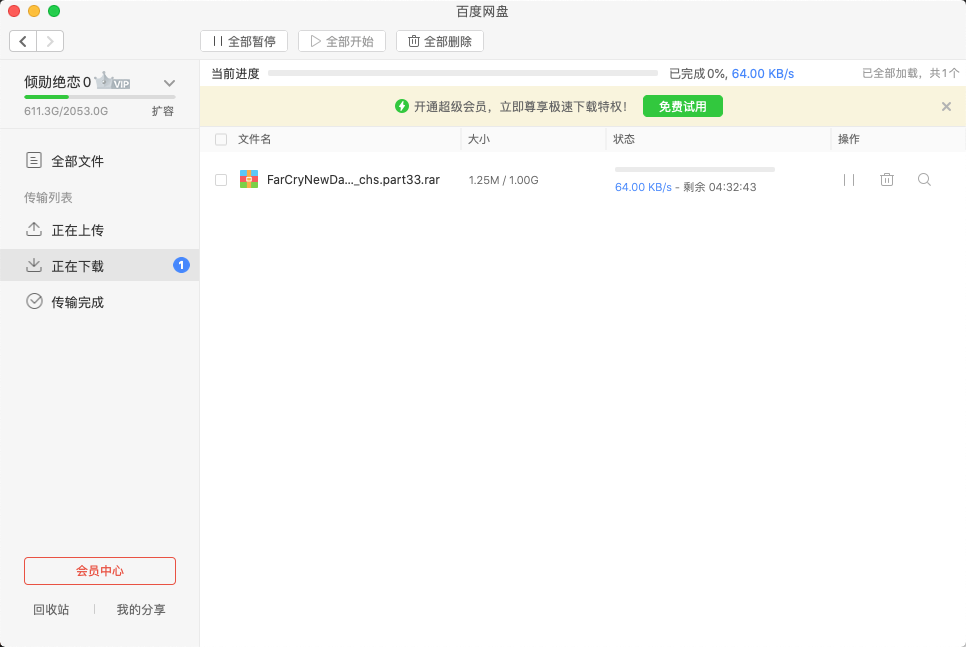
Task: Delete the FarCryNewDawn part33 download task
Action: (x=887, y=179)
